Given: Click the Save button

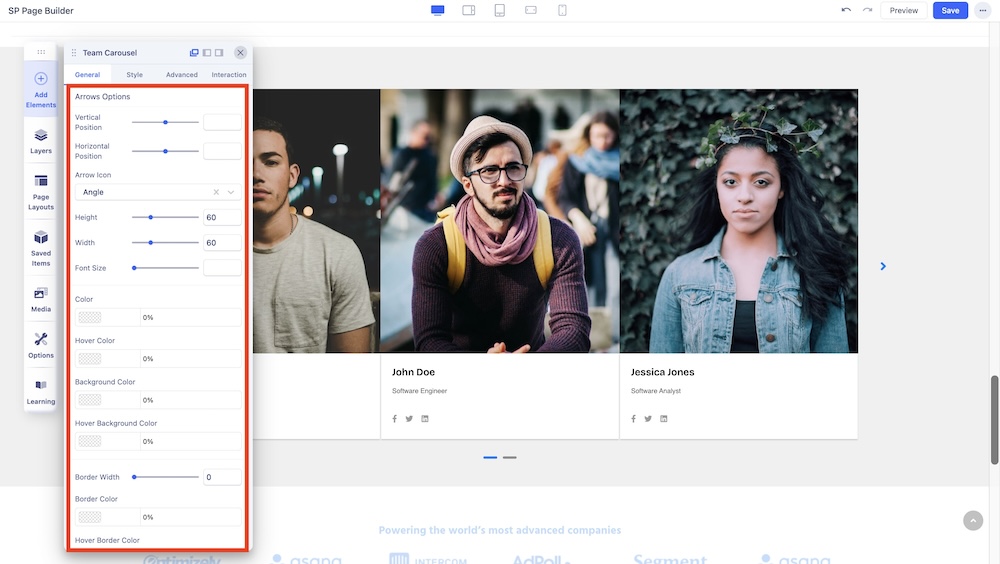Looking at the screenshot, I should (950, 10).
